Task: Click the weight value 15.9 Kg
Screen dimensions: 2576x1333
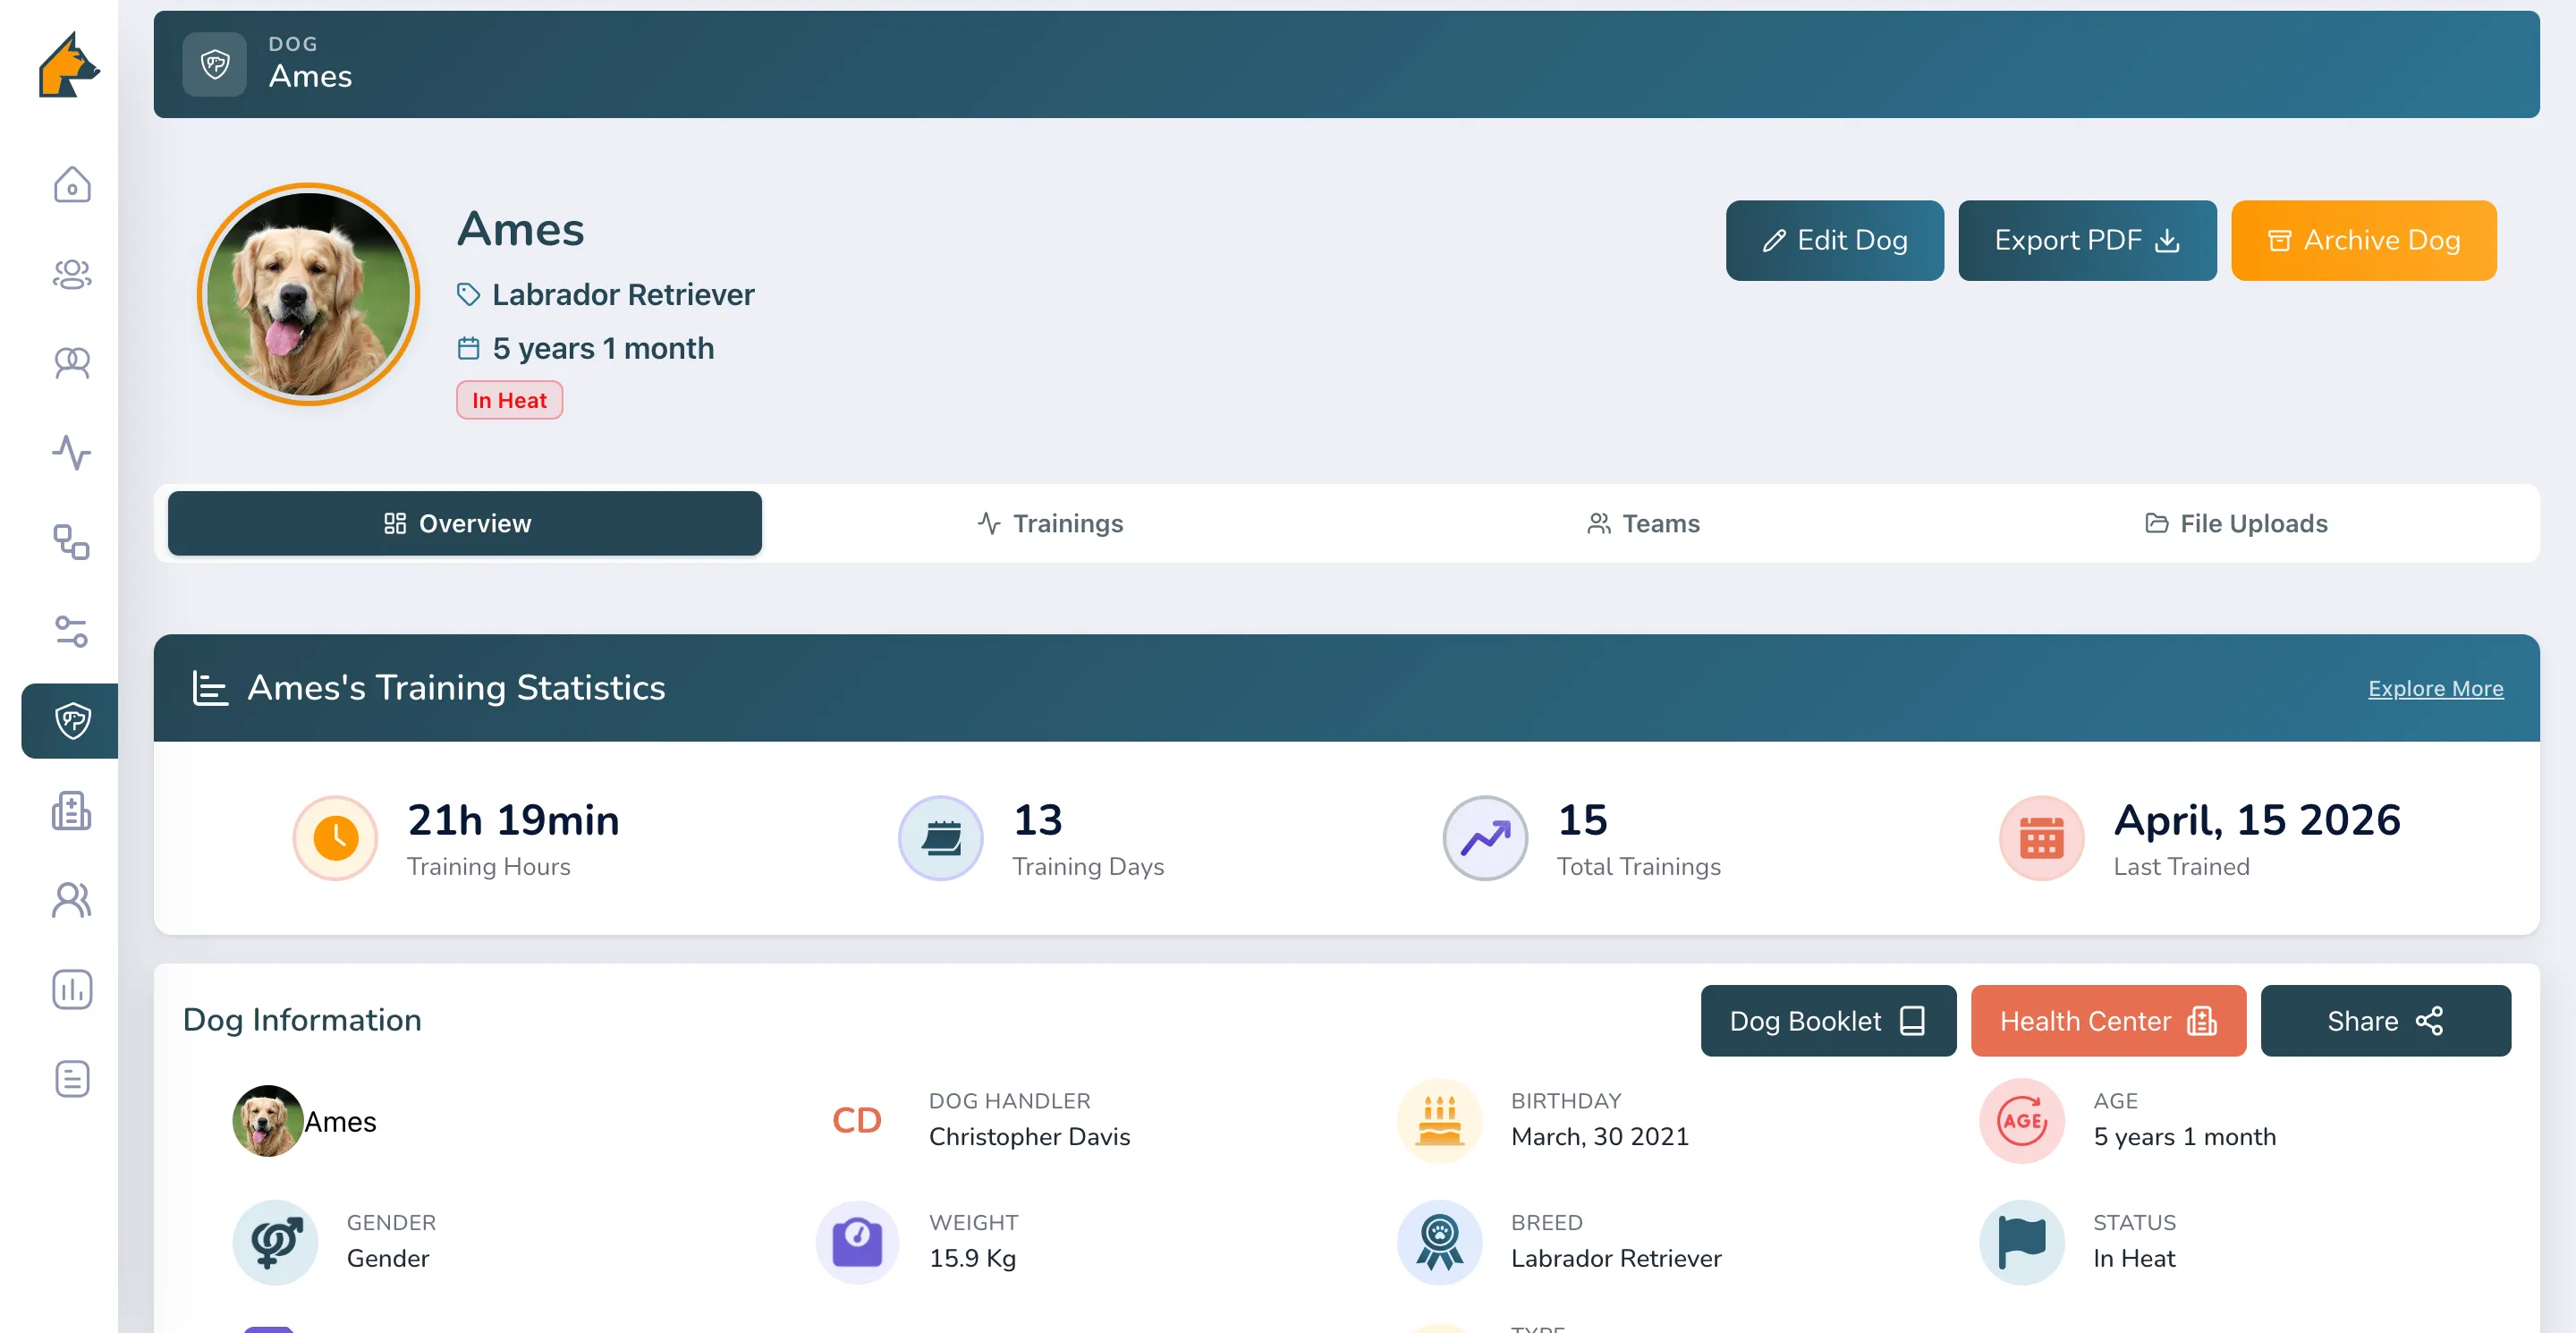Action: 972,1258
